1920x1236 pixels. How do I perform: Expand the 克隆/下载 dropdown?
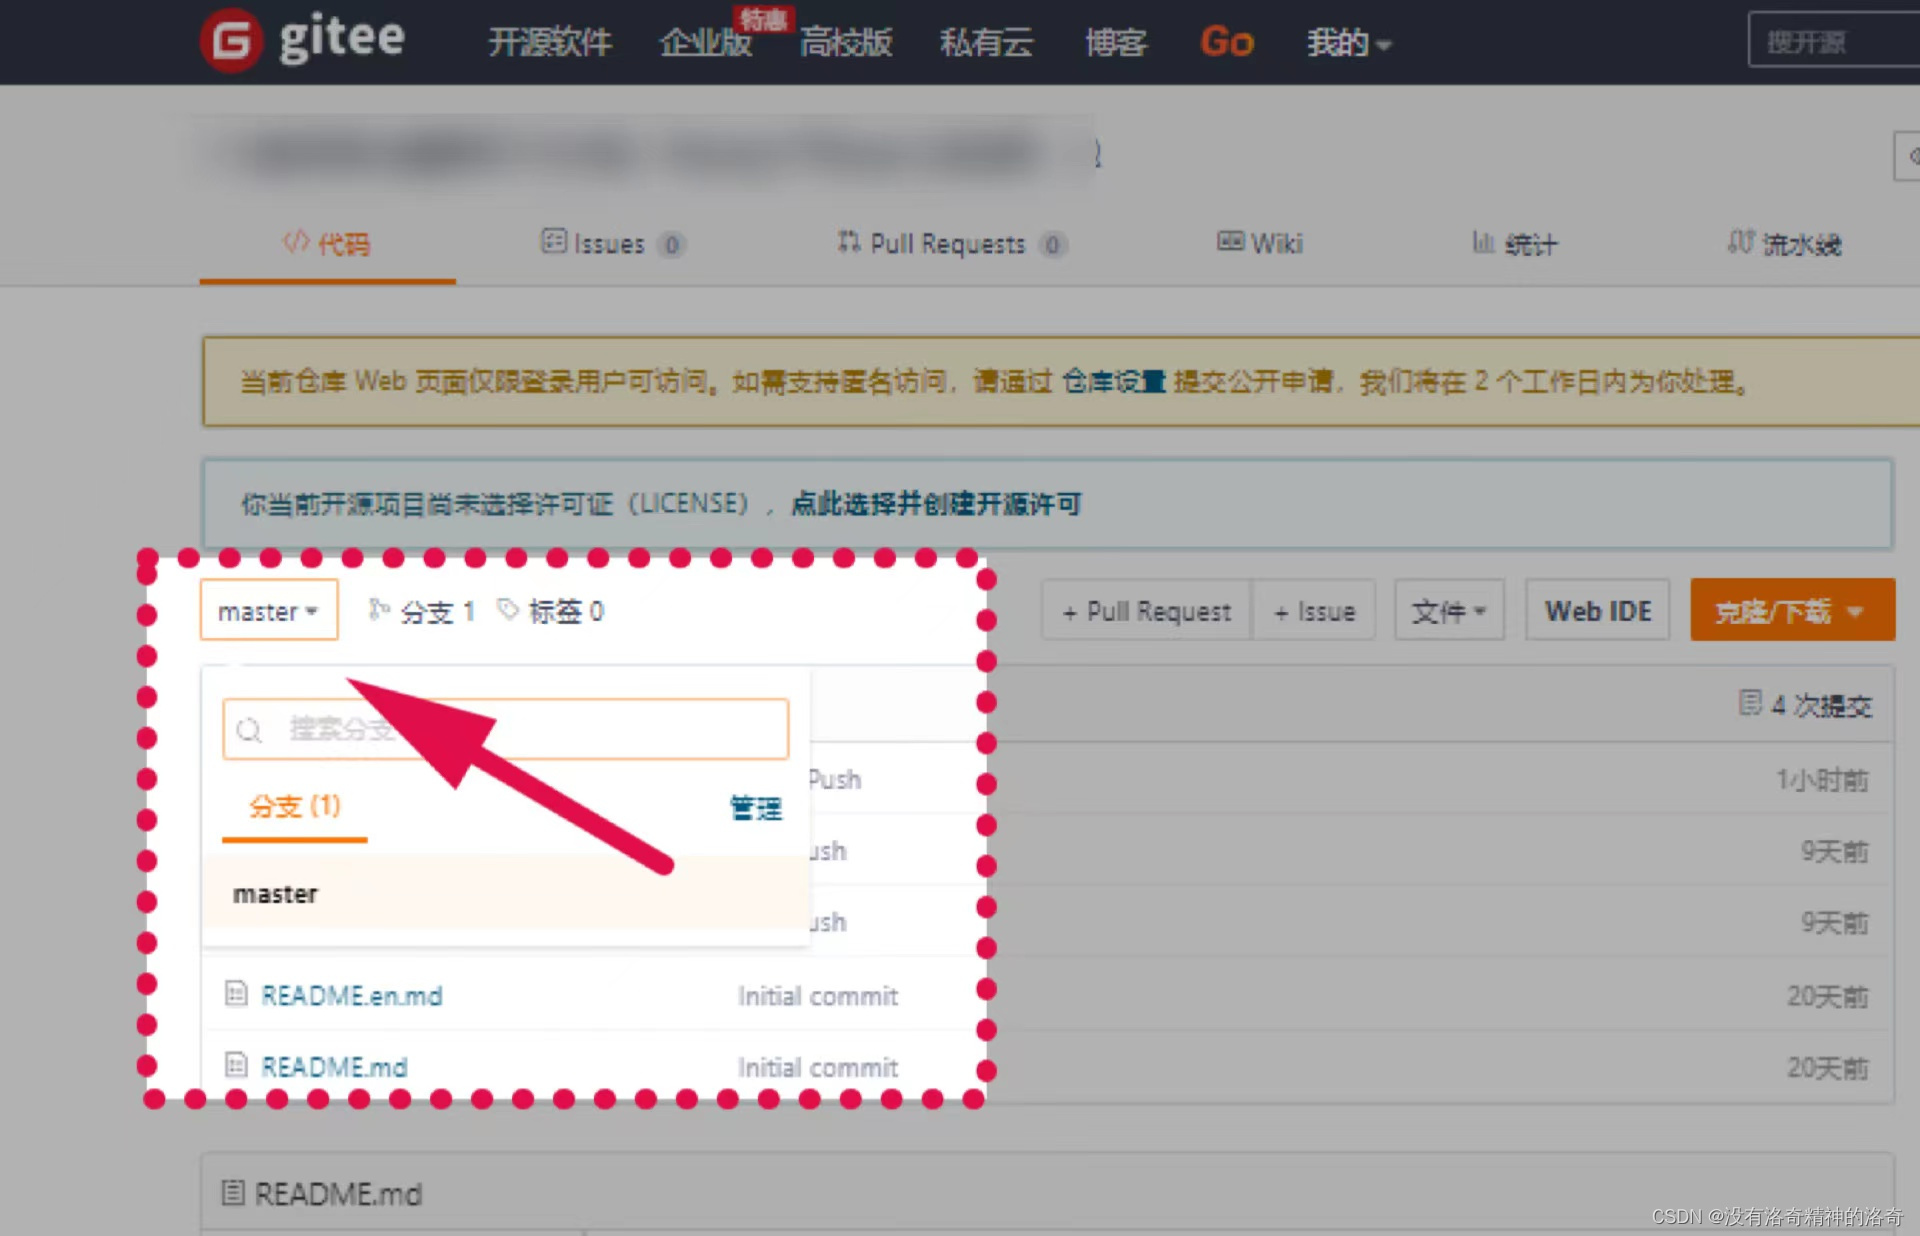[1791, 610]
